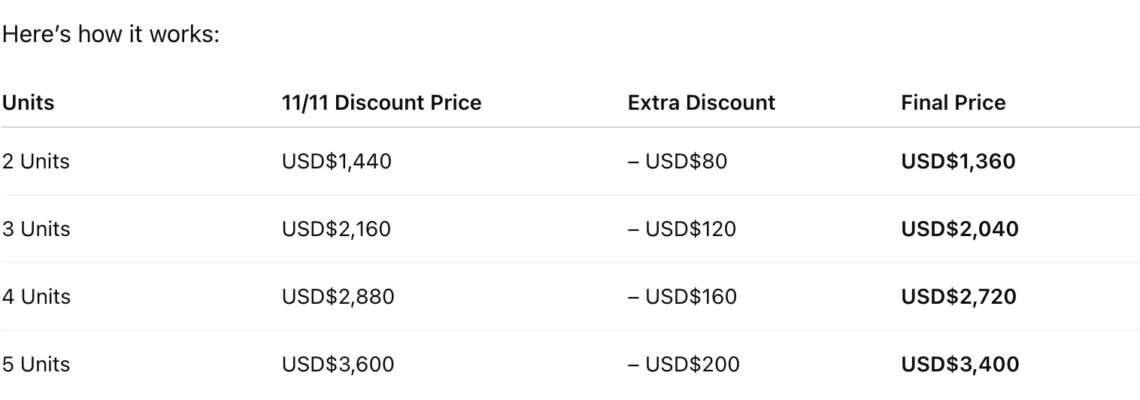Select the – USD$120 extra discount

click(681, 229)
